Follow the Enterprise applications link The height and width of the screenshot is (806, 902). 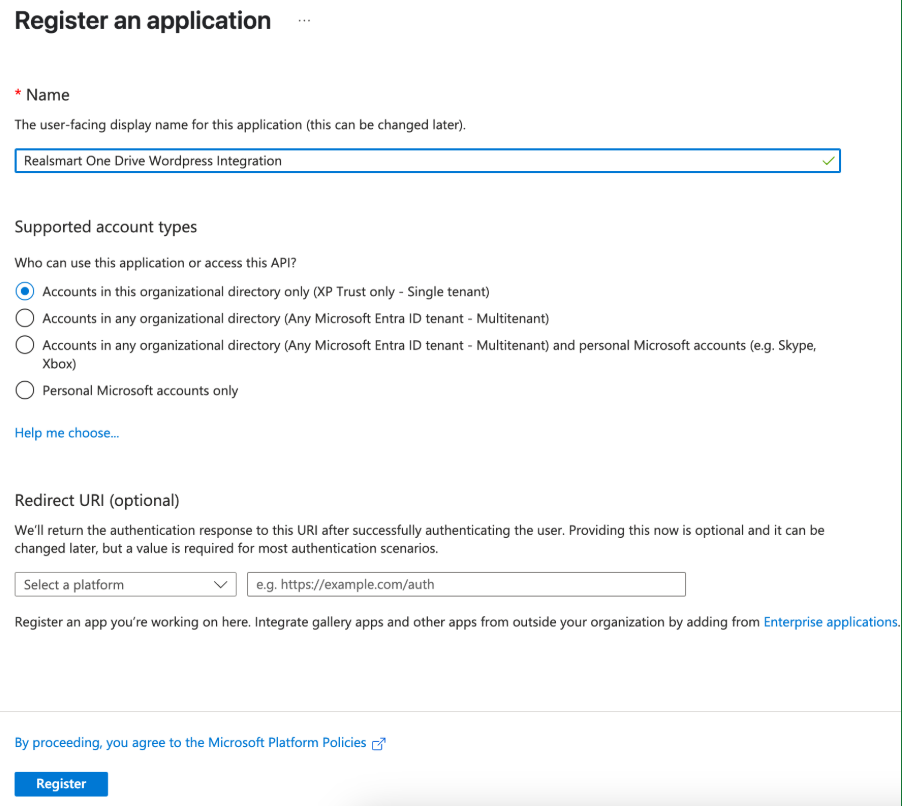point(830,622)
